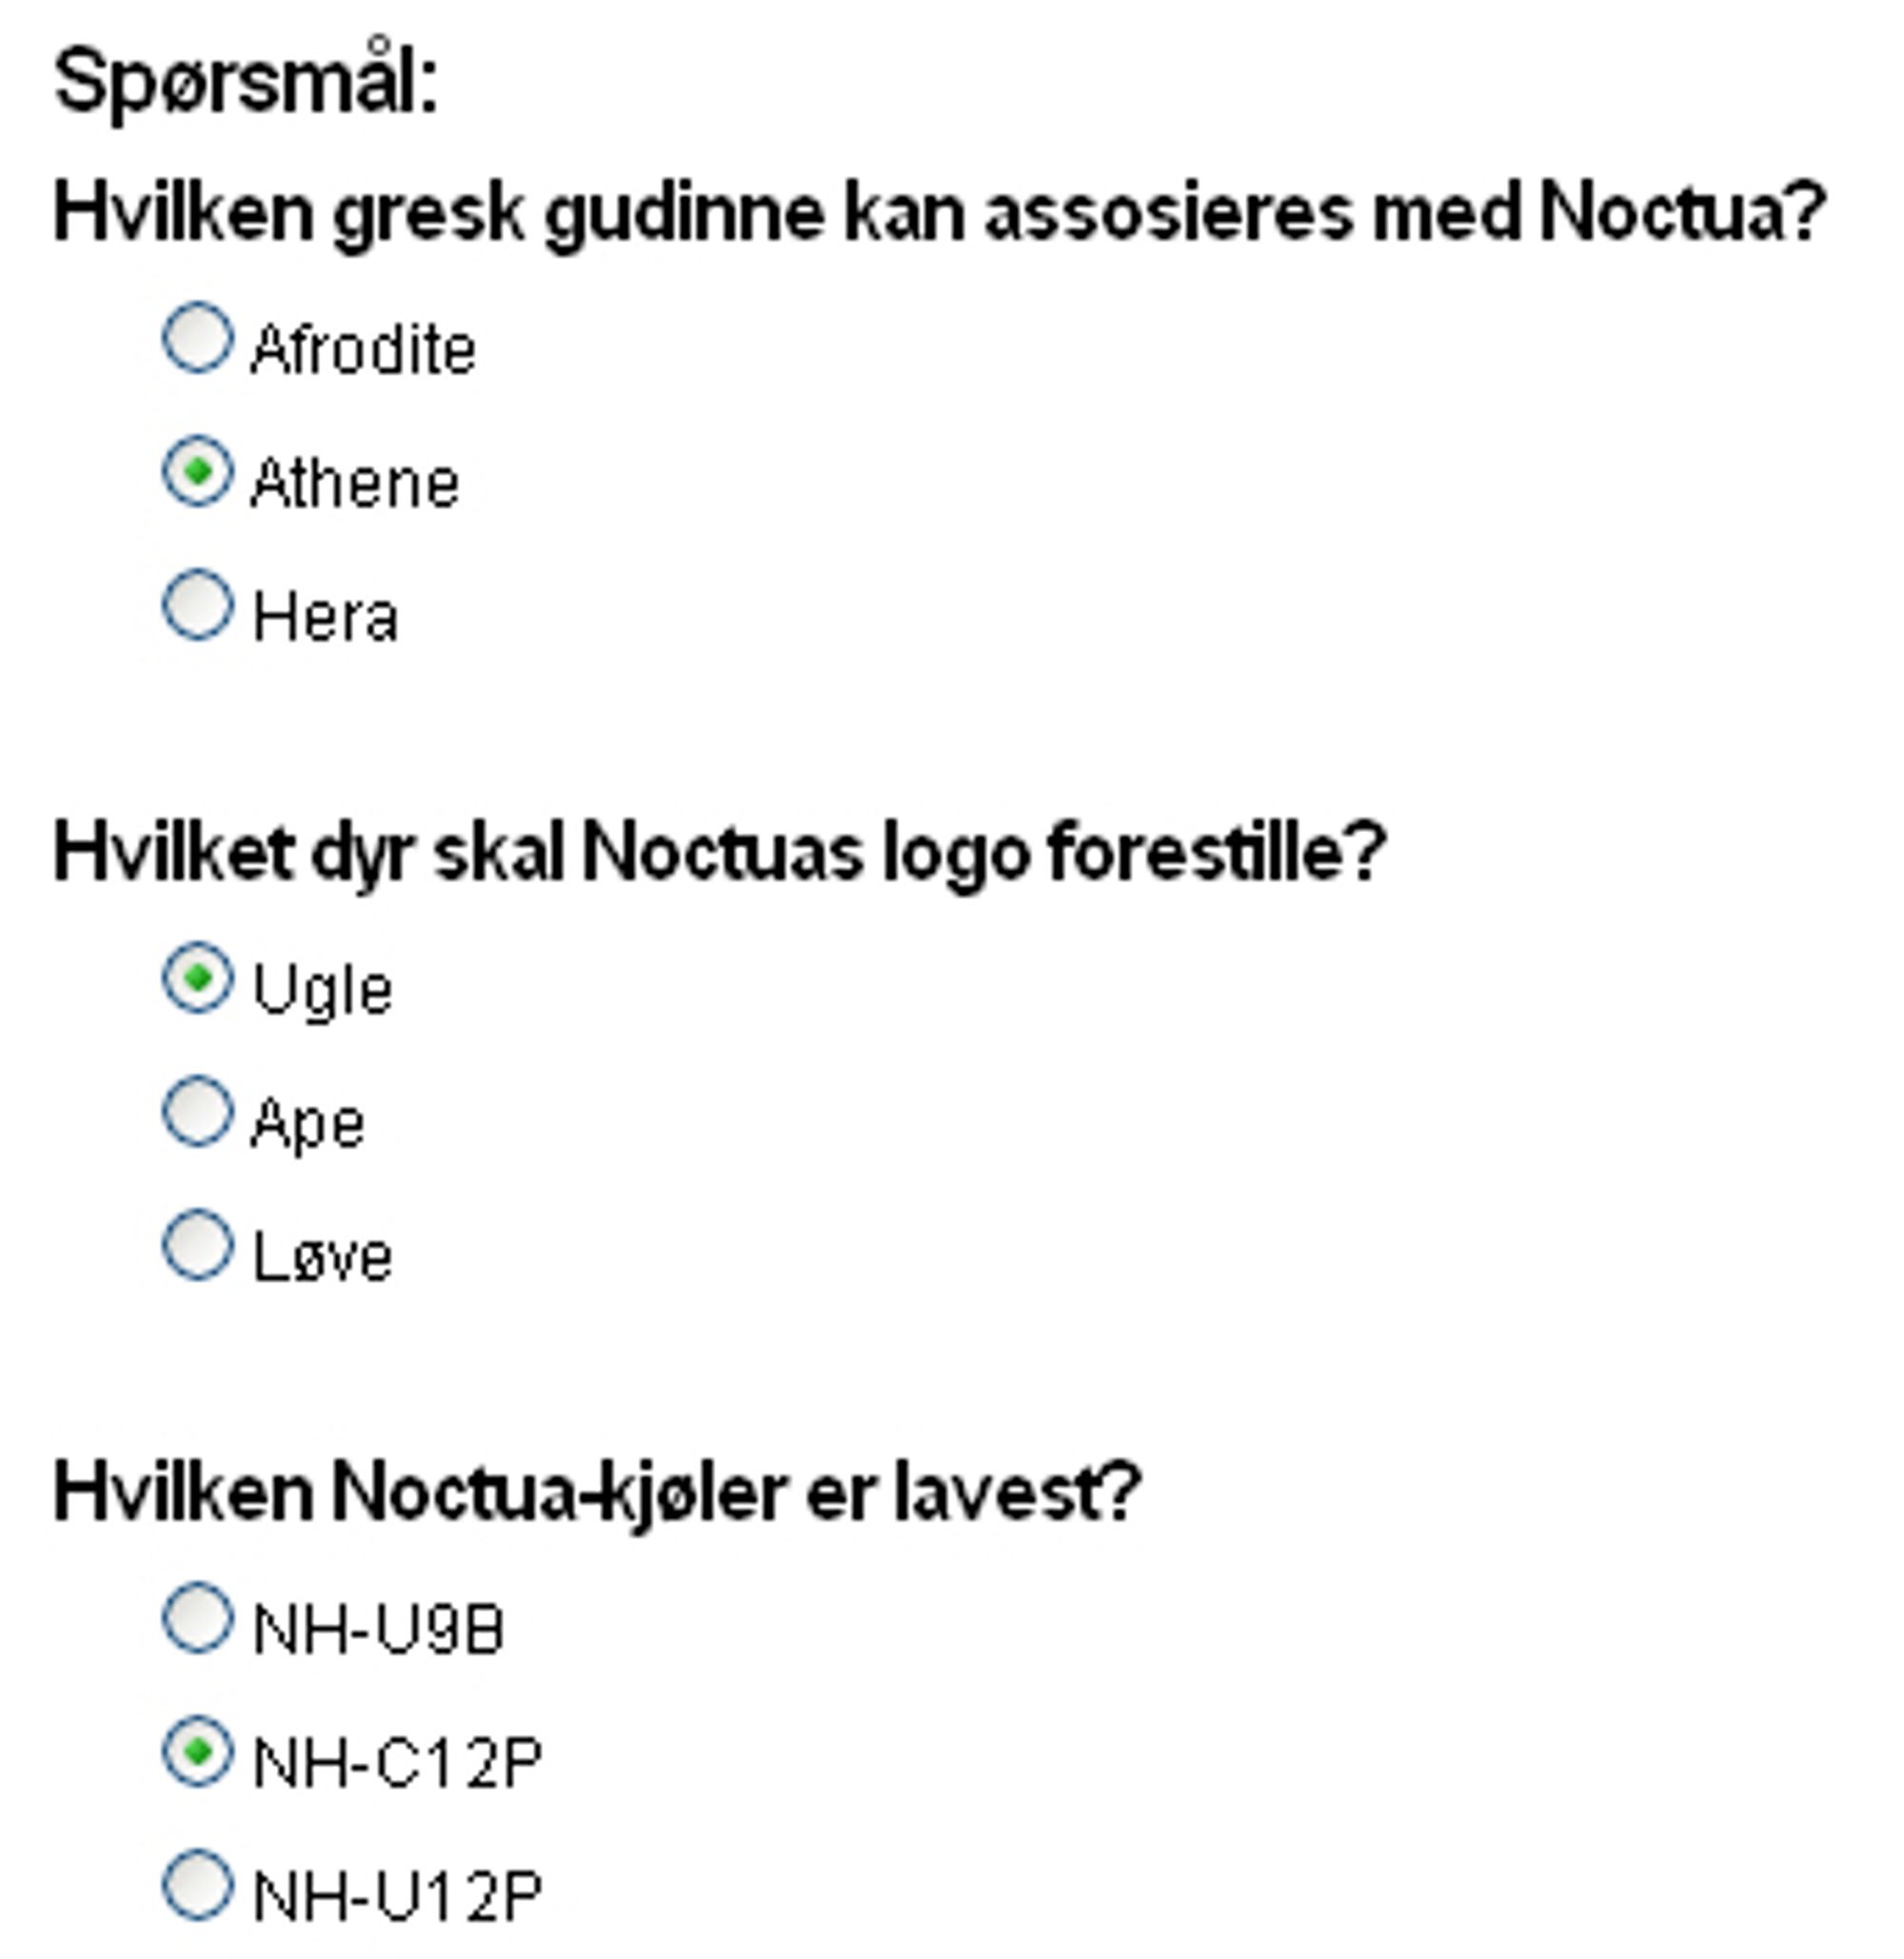
Task: Select the Ape radio option
Action: click(x=198, y=1111)
